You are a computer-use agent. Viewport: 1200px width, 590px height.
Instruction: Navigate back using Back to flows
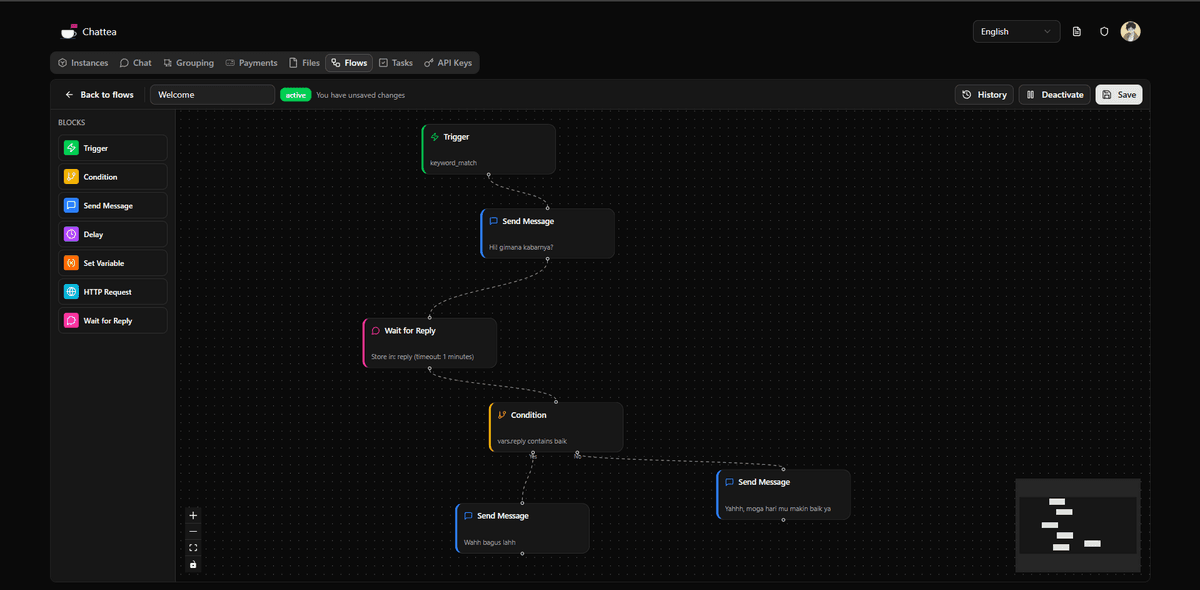[x=99, y=94]
